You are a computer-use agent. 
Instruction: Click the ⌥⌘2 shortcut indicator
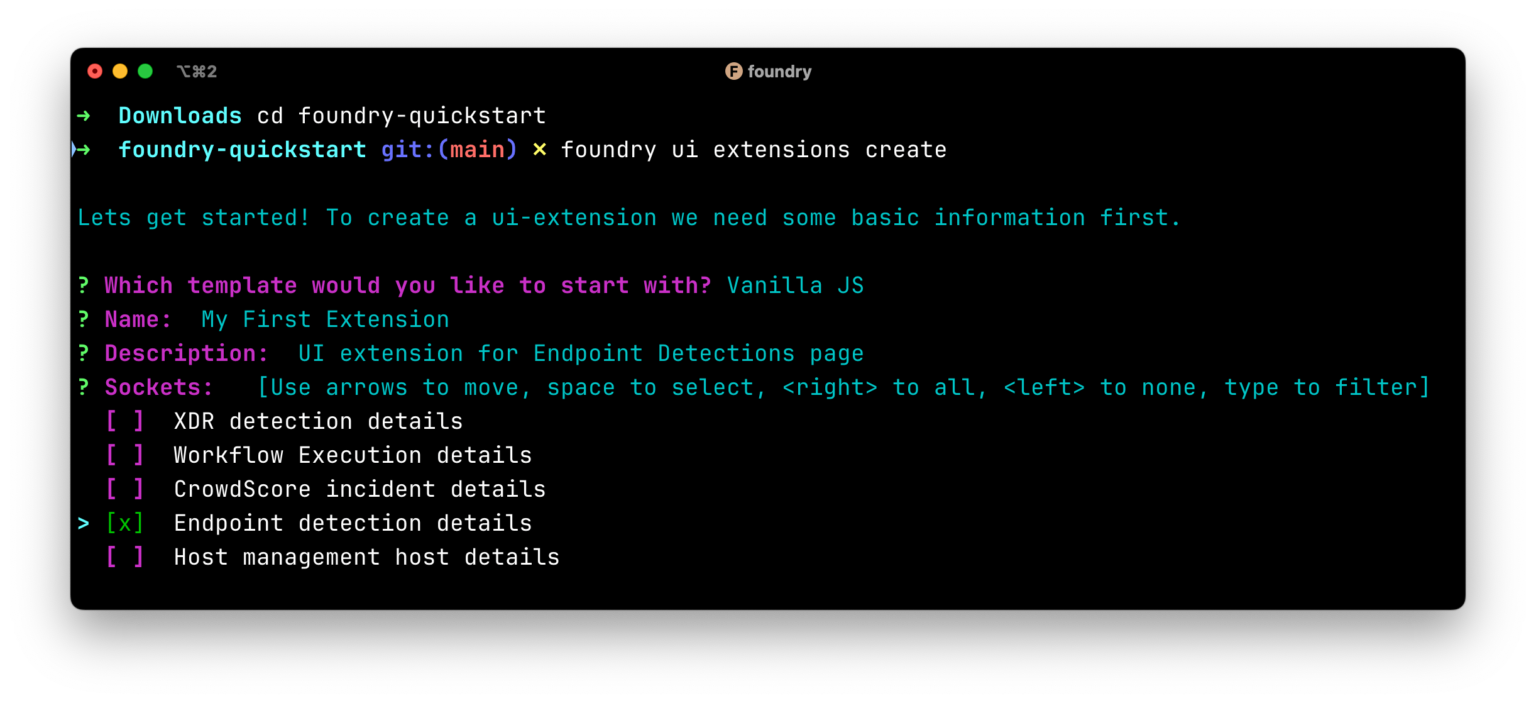196,71
